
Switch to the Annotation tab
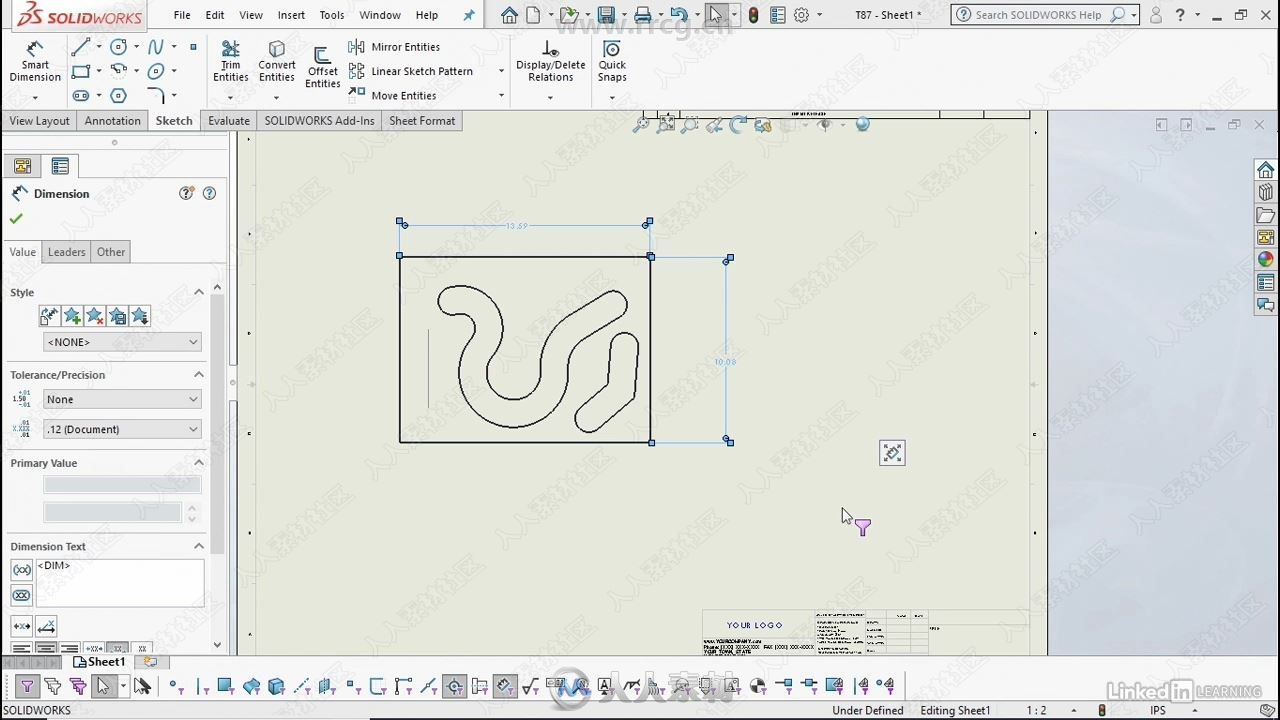coord(112,121)
